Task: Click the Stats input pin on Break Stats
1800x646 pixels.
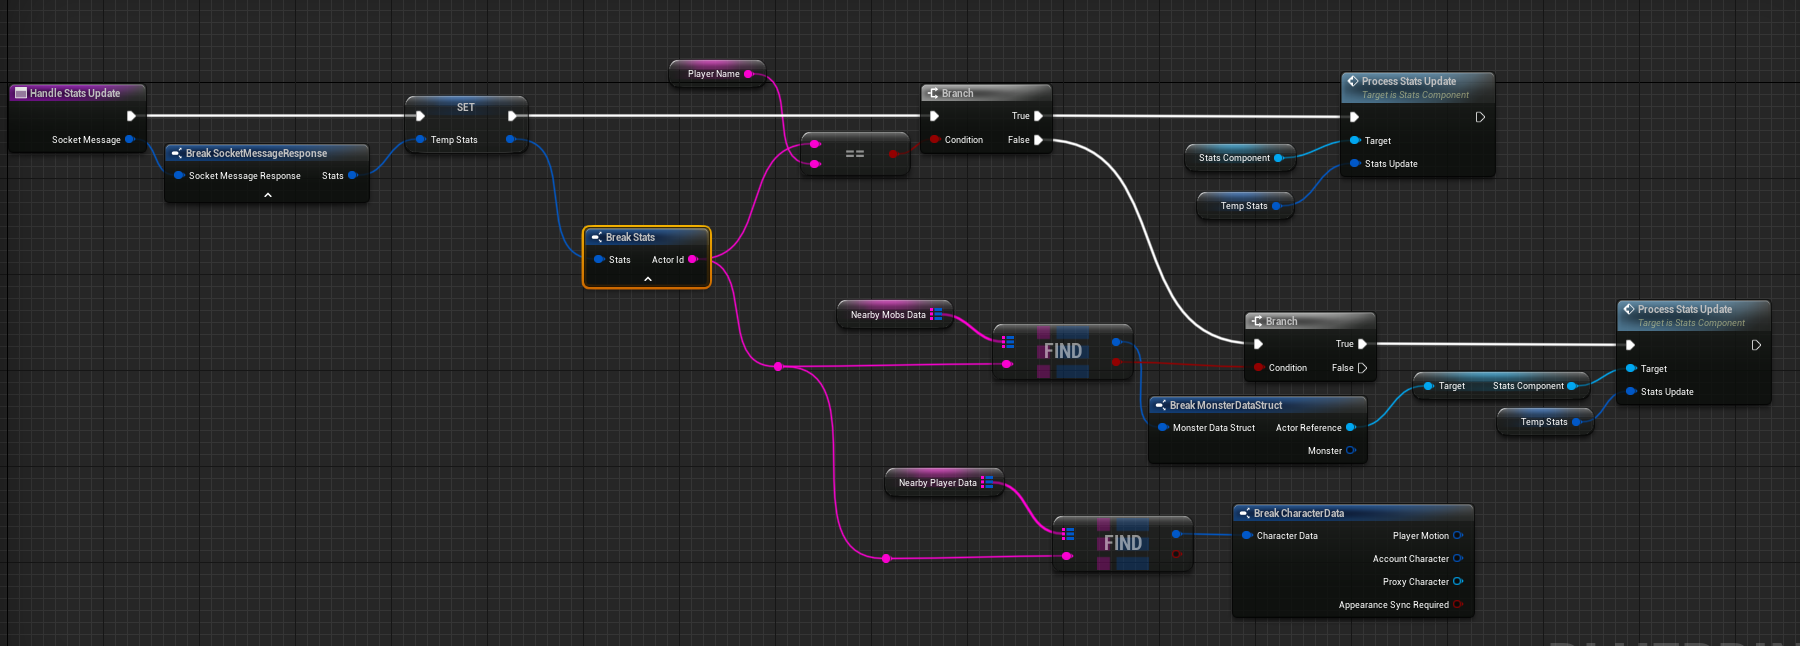Action: coord(598,260)
